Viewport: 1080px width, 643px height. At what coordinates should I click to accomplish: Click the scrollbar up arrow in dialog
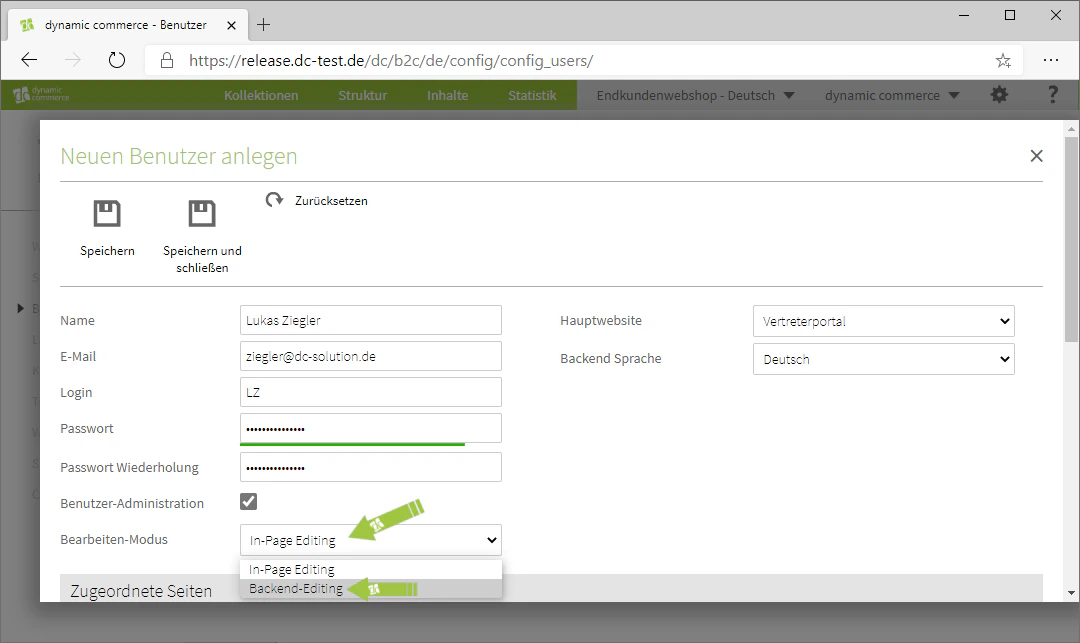click(1070, 129)
